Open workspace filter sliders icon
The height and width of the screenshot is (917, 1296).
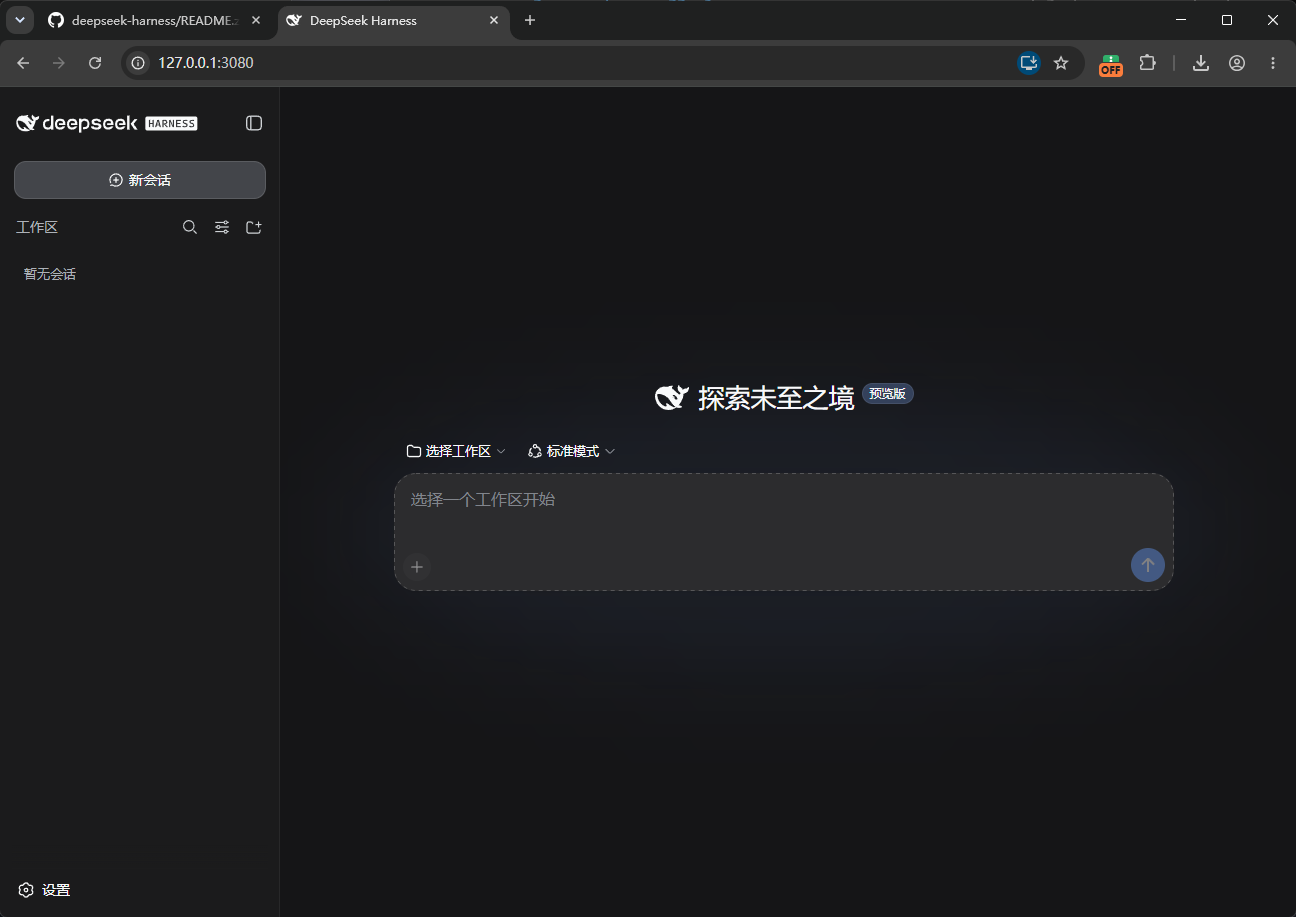click(222, 228)
